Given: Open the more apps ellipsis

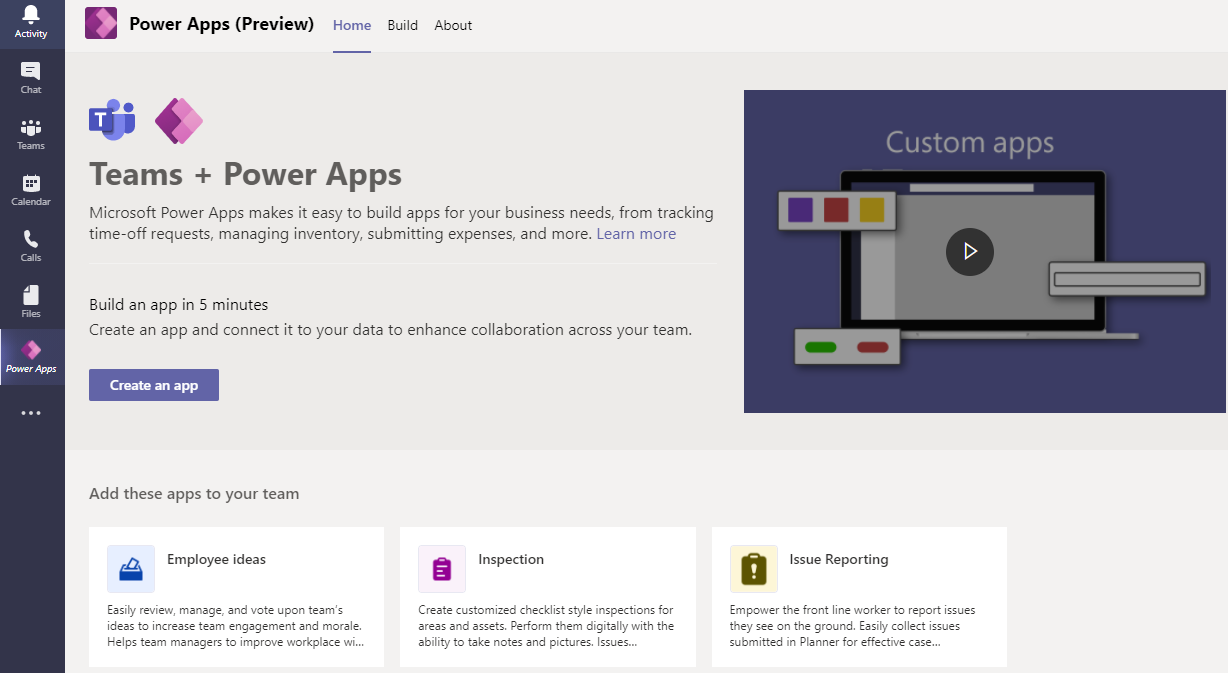Looking at the screenshot, I should pos(31,413).
